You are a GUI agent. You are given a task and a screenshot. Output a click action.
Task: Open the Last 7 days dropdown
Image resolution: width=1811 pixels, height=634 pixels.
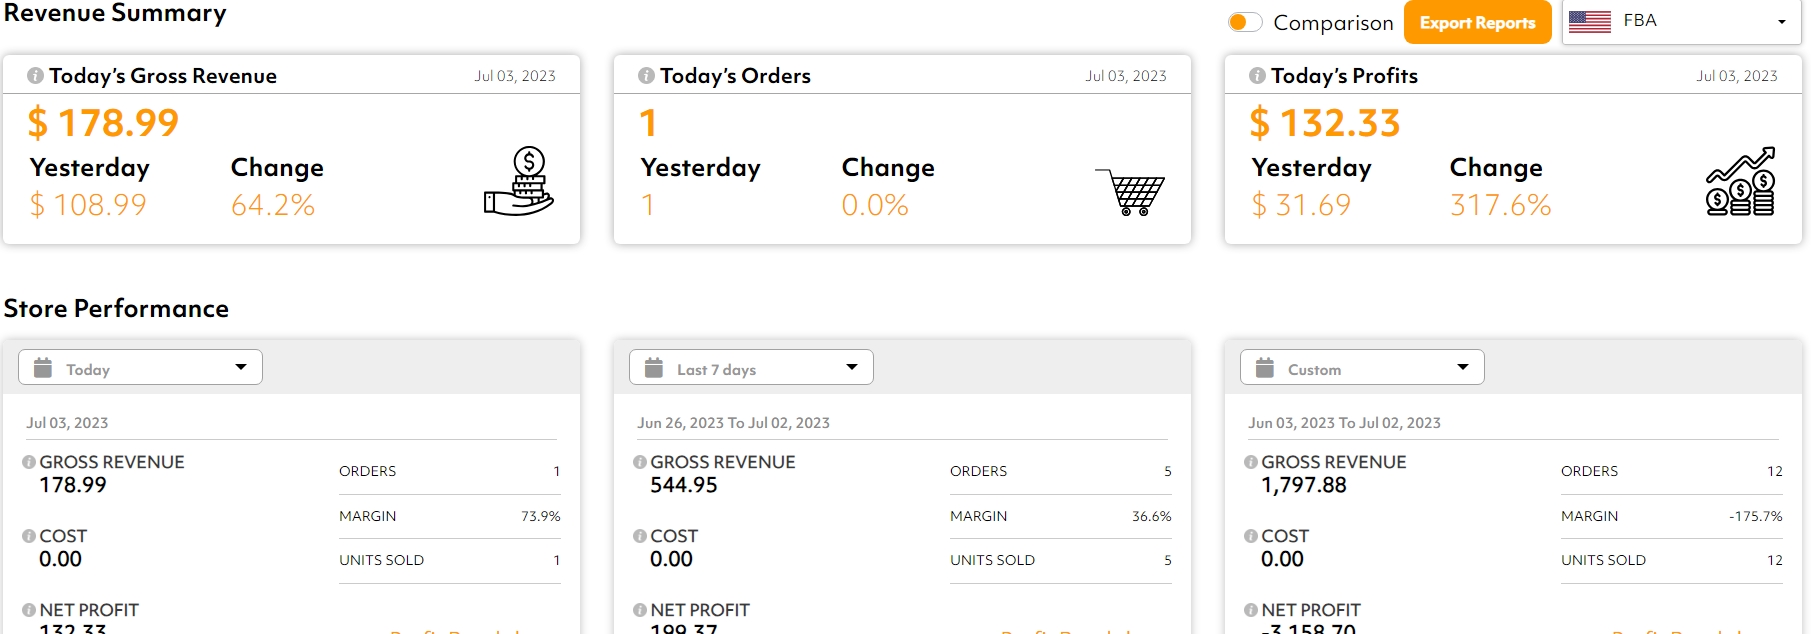click(852, 367)
